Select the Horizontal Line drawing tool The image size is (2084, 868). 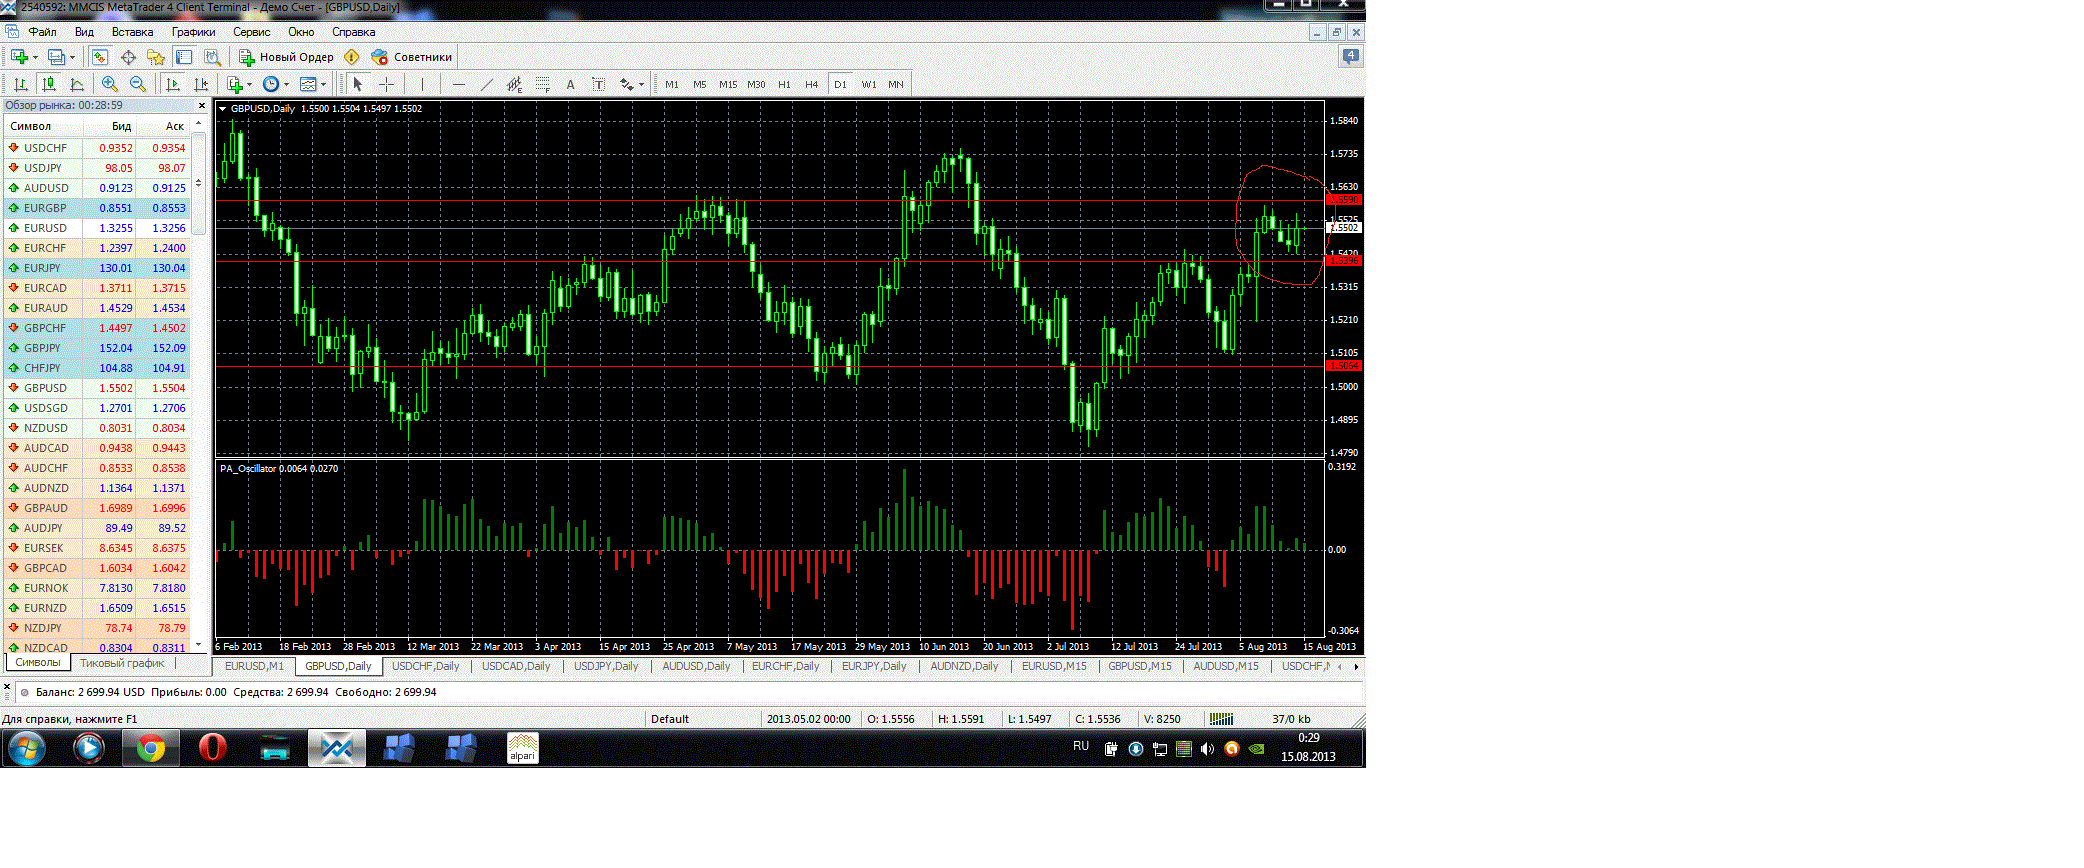458,84
